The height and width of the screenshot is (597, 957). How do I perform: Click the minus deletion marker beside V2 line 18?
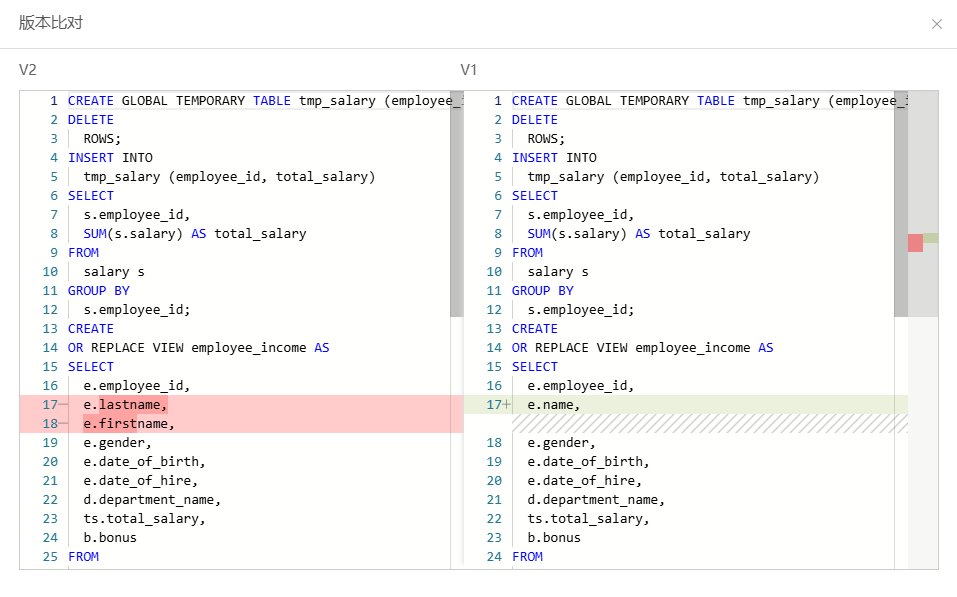click(63, 424)
